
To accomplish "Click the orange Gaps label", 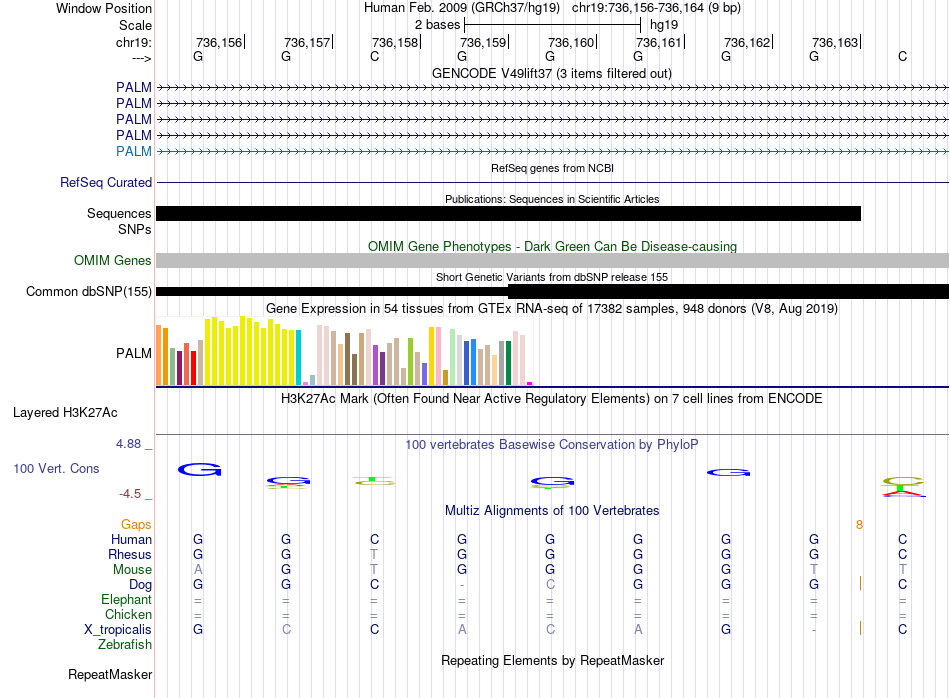I will [x=136, y=525].
